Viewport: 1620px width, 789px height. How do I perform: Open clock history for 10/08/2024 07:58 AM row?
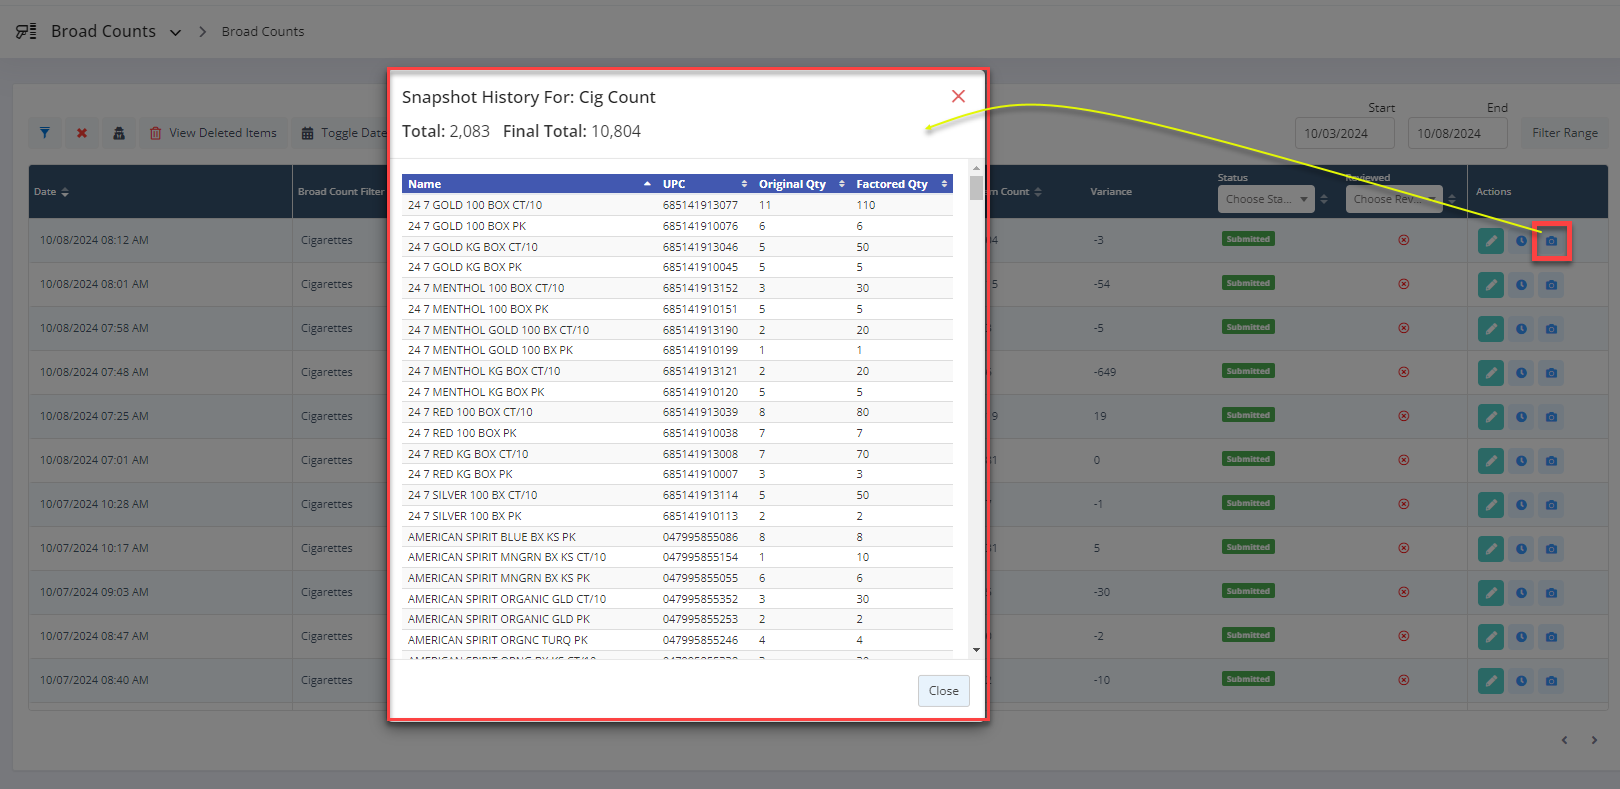pyautogui.click(x=1521, y=329)
